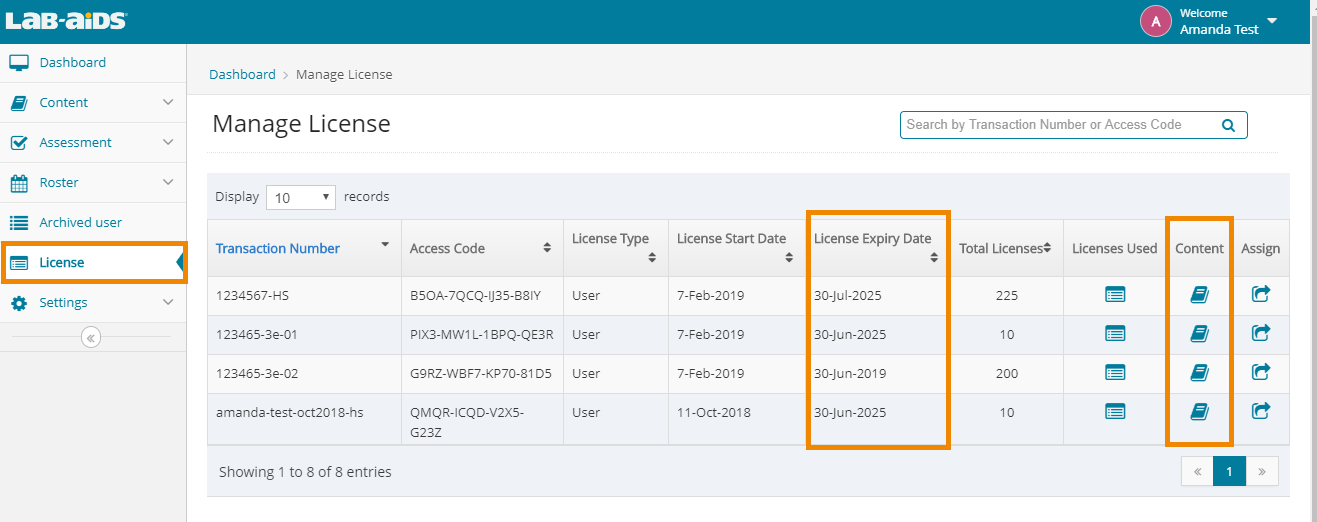Open Licenses Used for amanda-test-oct2018-hs
The image size is (1317, 522).
[x=1114, y=411]
